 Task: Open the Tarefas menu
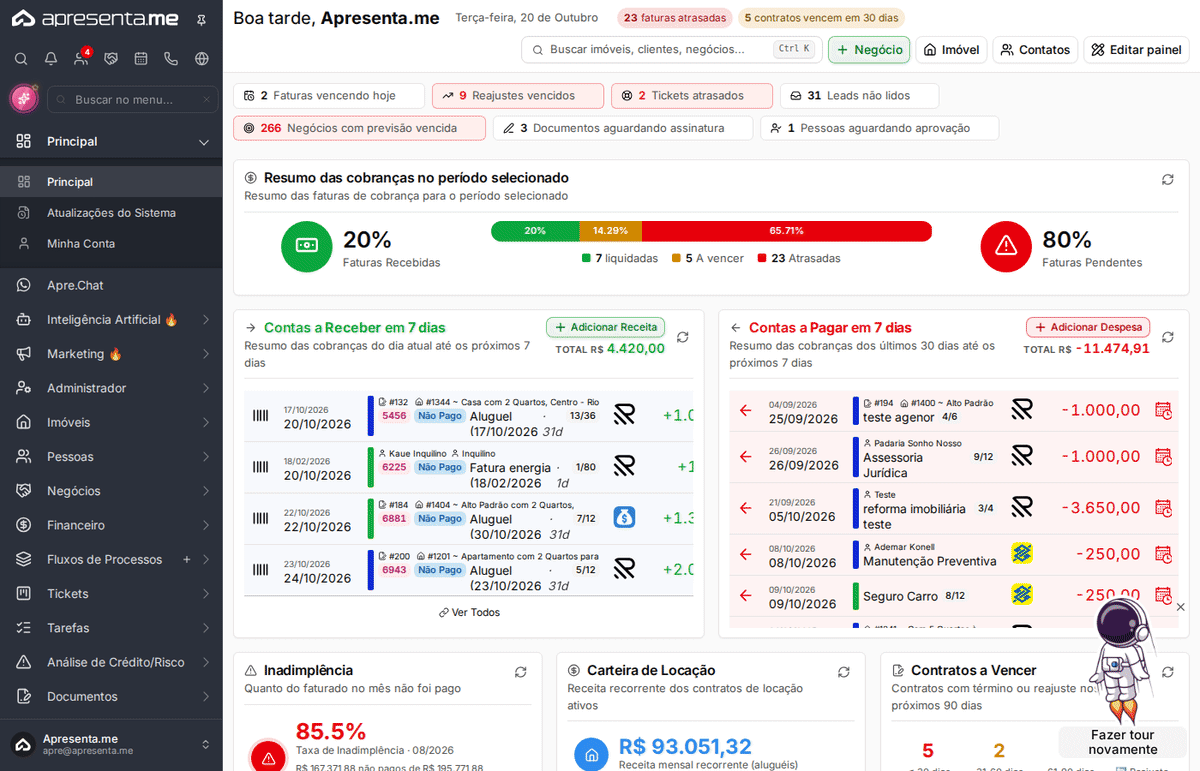click(x=111, y=628)
